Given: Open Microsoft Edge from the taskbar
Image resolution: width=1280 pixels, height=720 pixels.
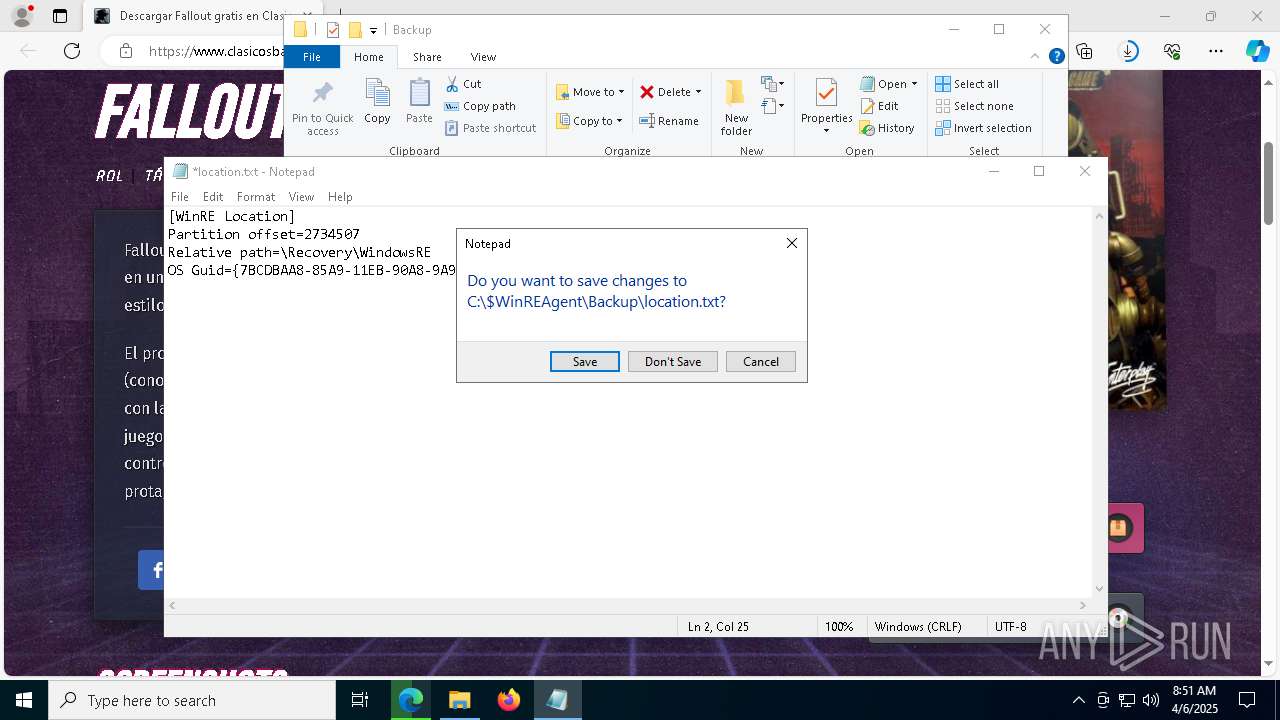Looking at the screenshot, I should tap(411, 700).
